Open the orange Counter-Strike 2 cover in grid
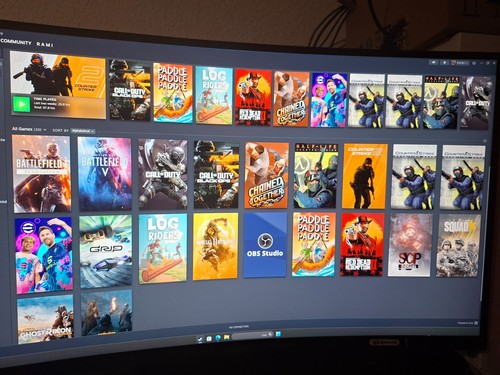500x375 pixels. click(x=365, y=176)
